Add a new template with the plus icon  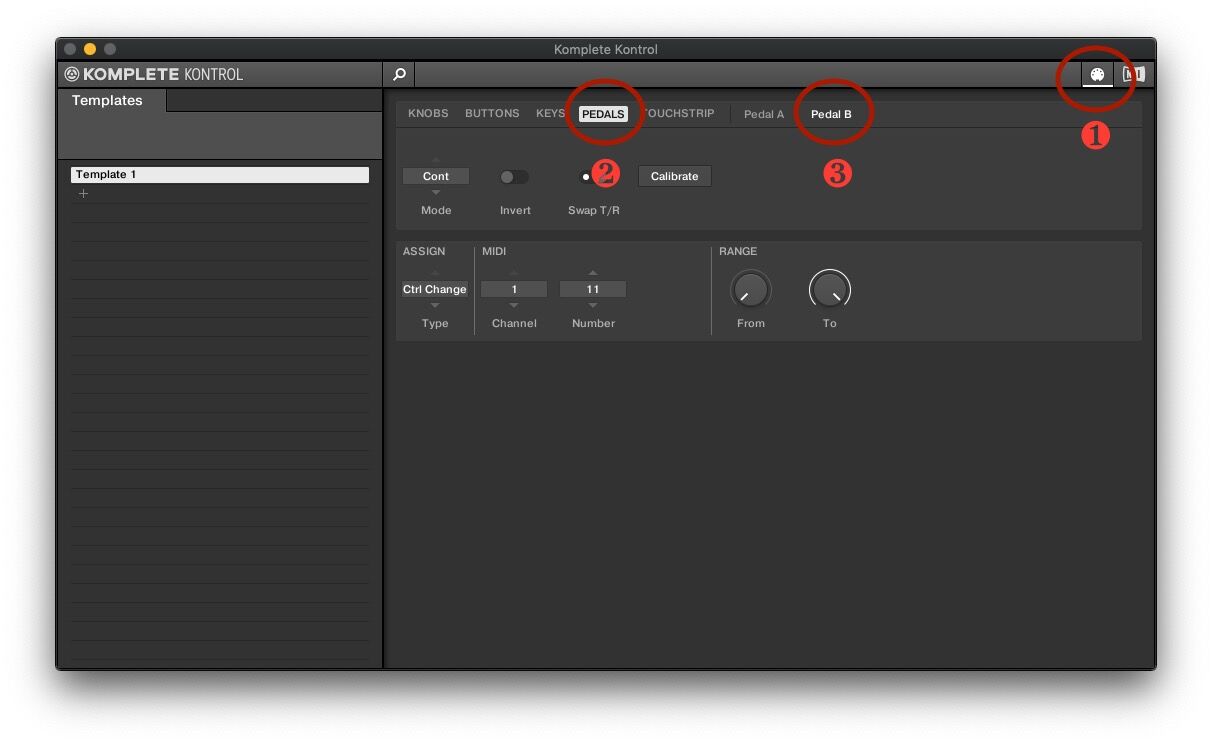[83, 193]
